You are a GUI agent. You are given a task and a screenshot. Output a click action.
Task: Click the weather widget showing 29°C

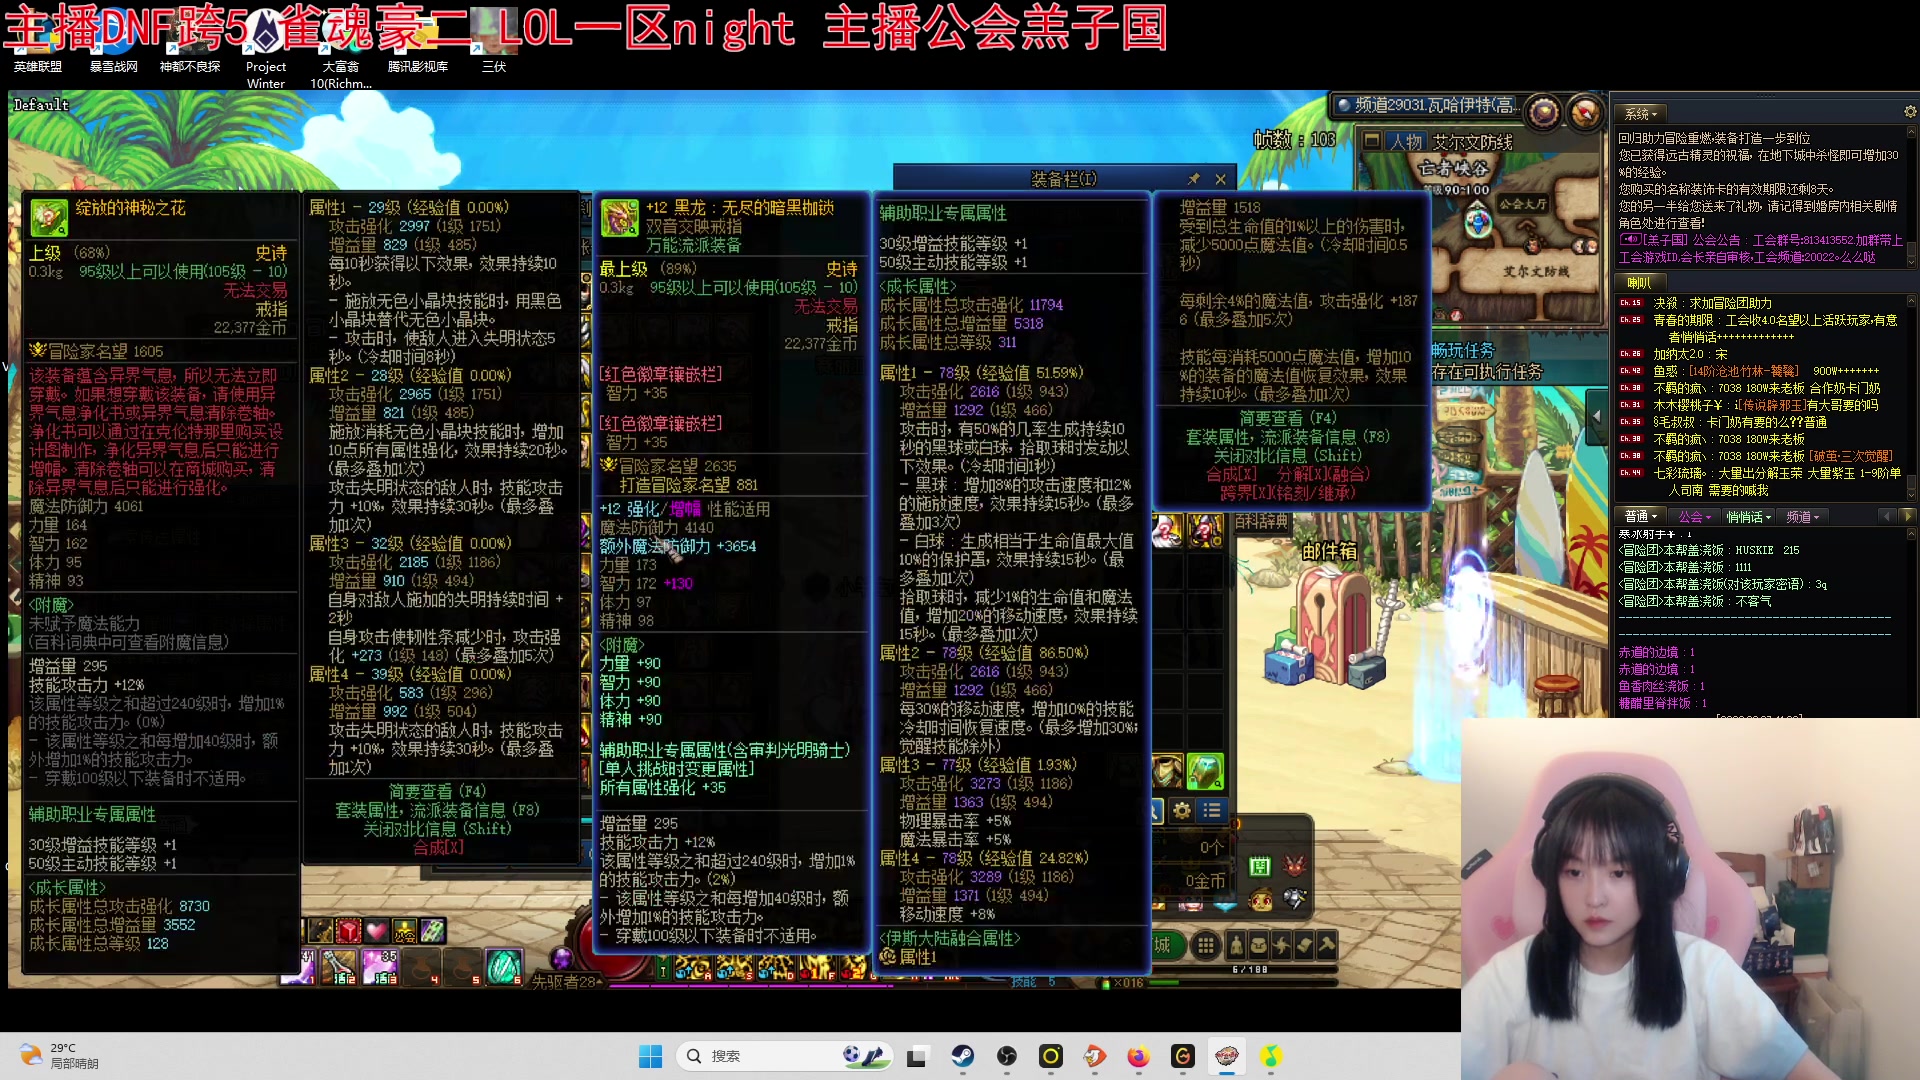60,1056
